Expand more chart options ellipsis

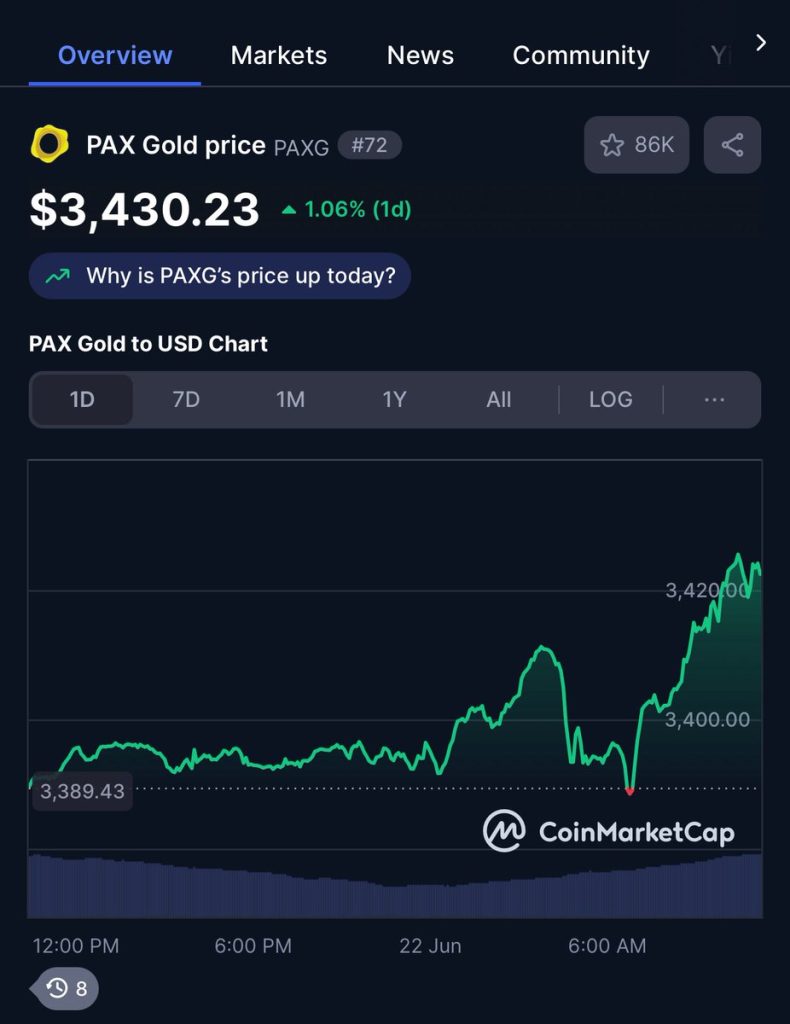[x=714, y=399]
